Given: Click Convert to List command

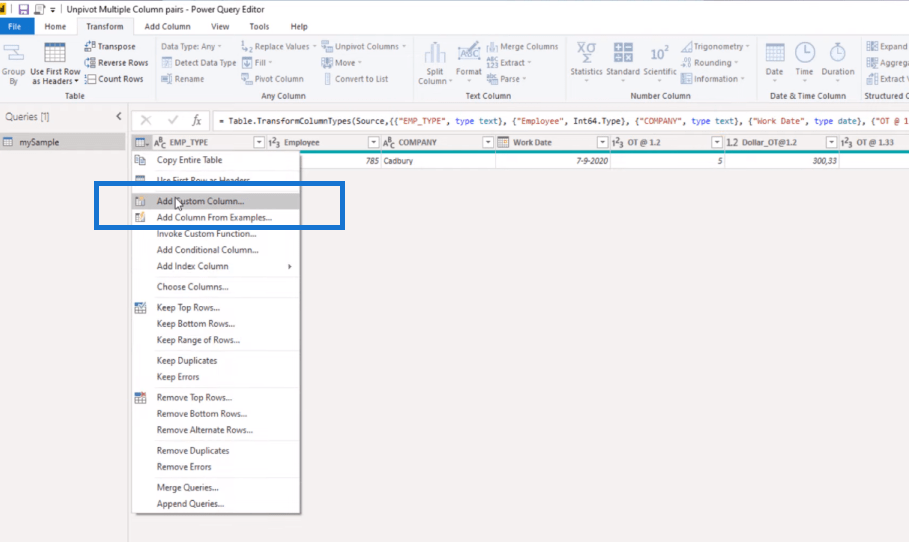Looking at the screenshot, I should (x=355, y=79).
